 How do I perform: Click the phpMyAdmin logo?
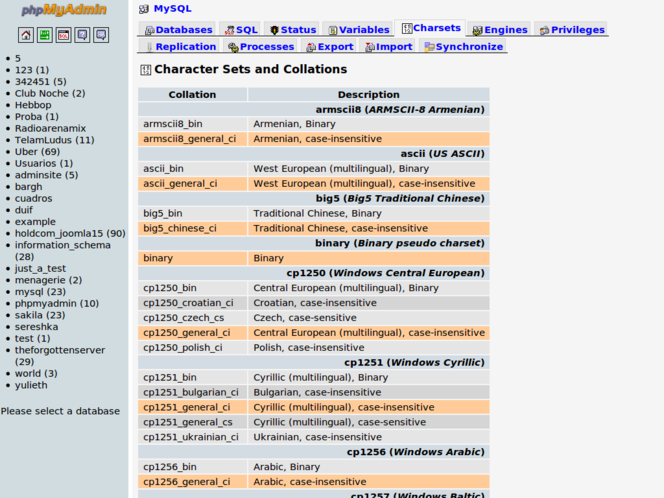click(x=64, y=11)
